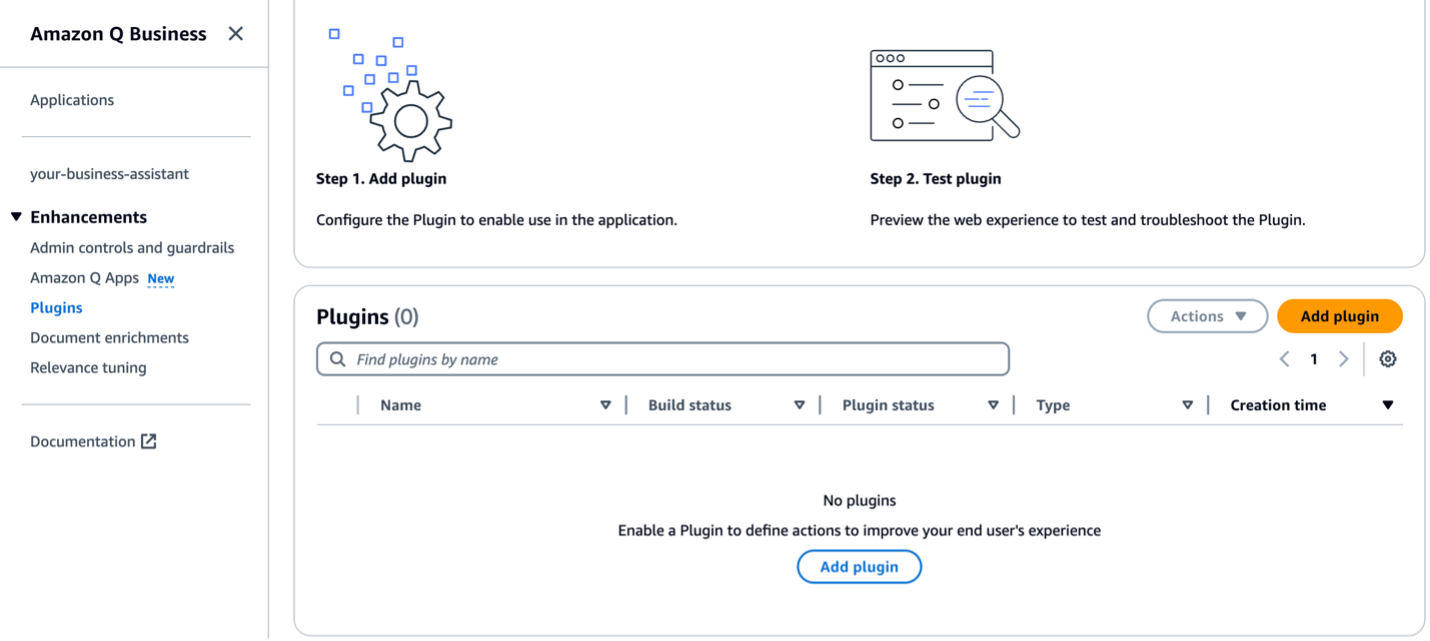Open the Plugin status column filter dropdown
Viewport: 1430px width, 641px height.
(993, 405)
